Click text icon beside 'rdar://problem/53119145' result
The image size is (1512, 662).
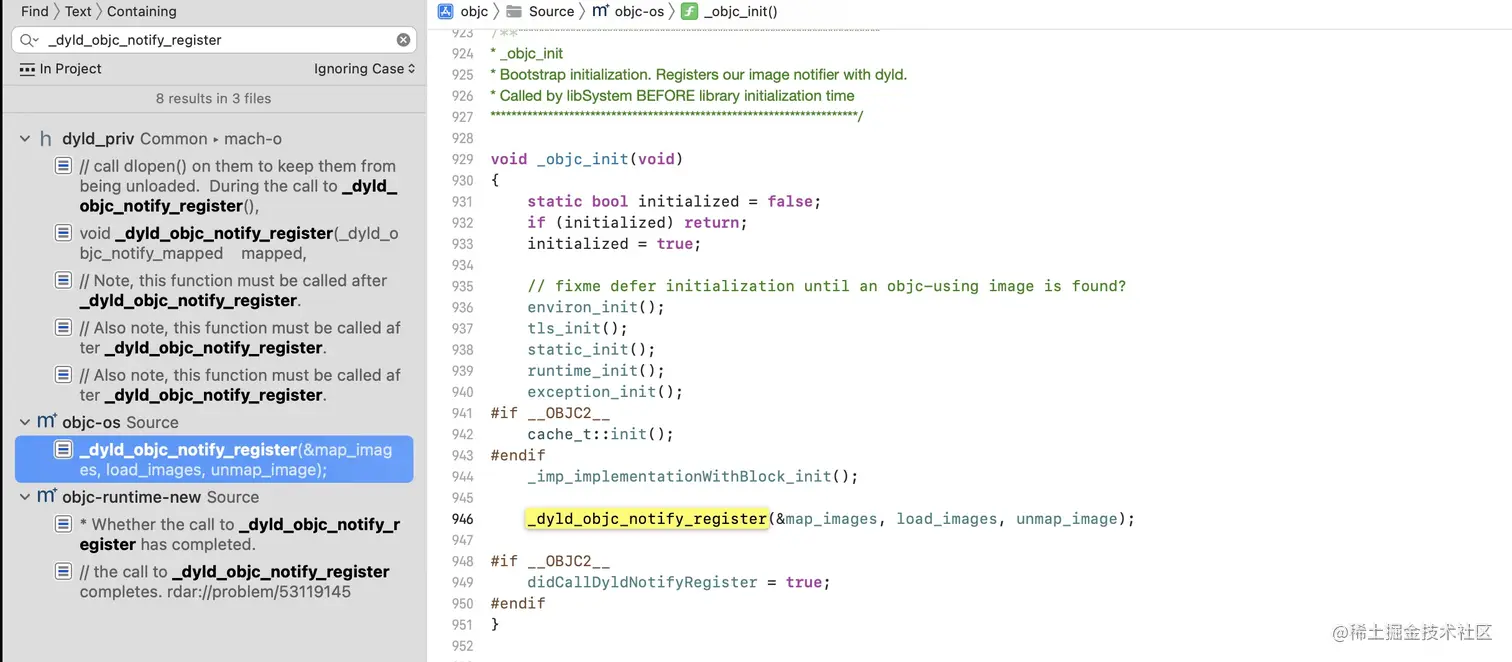coord(63,572)
